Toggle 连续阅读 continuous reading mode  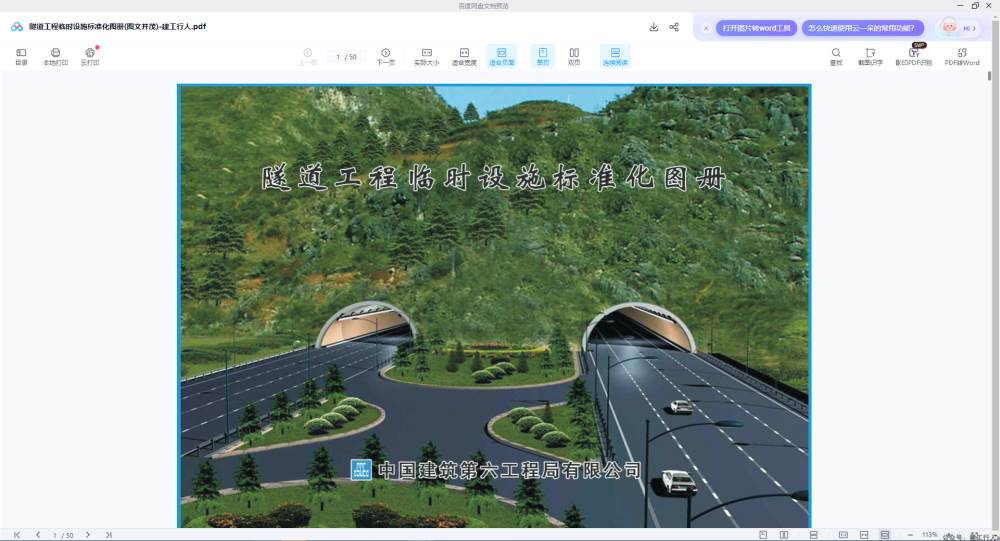coord(615,56)
